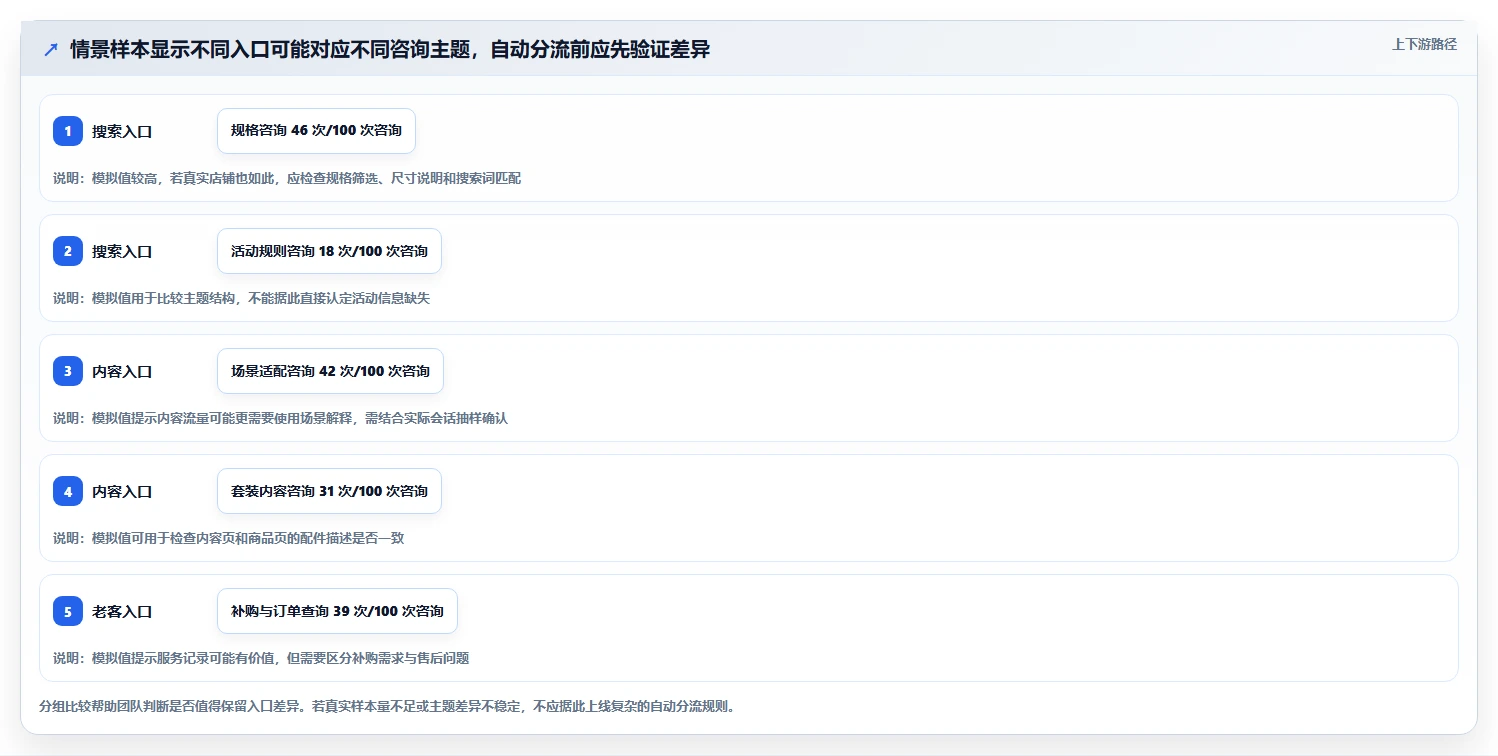The width and height of the screenshot is (1498, 756).
Task: Click 搜索入口 label in row 1
Action: (x=122, y=131)
